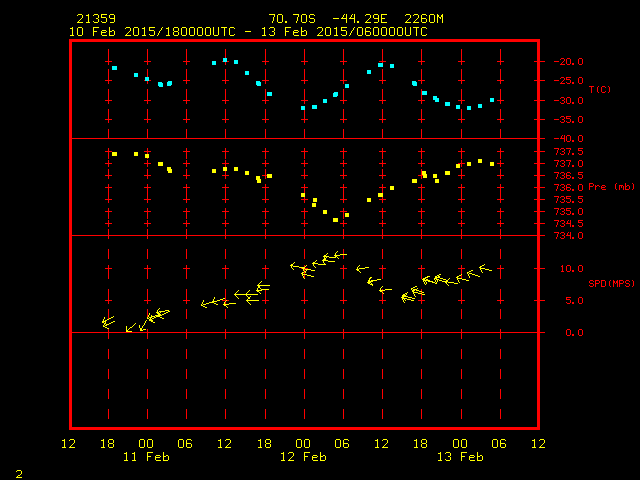Click the Pre (mb) axis label
The height and width of the screenshot is (480, 640).
611,187
